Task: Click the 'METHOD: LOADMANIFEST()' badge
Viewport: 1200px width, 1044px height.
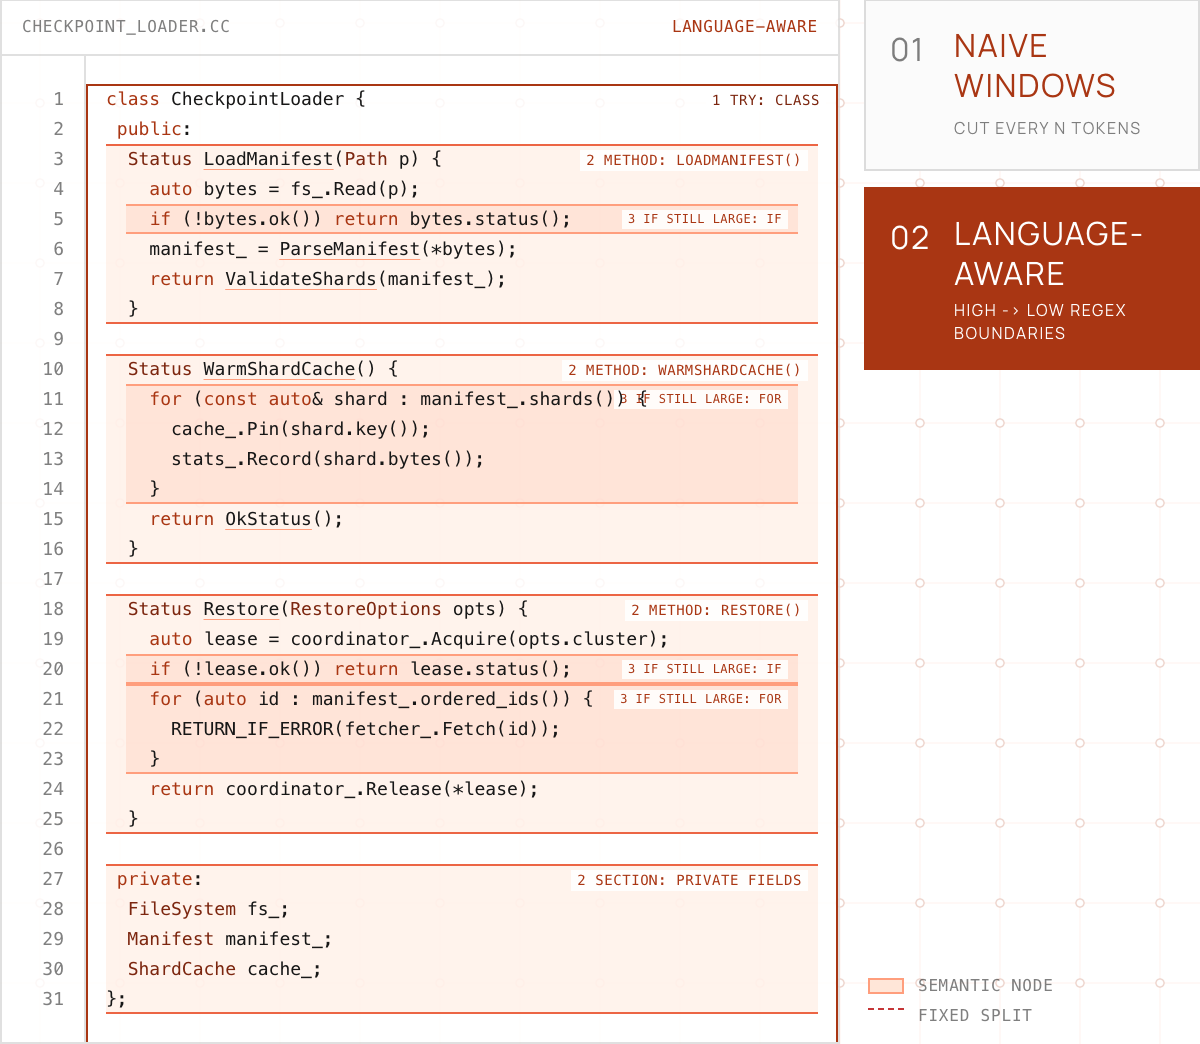Action: (x=693, y=160)
